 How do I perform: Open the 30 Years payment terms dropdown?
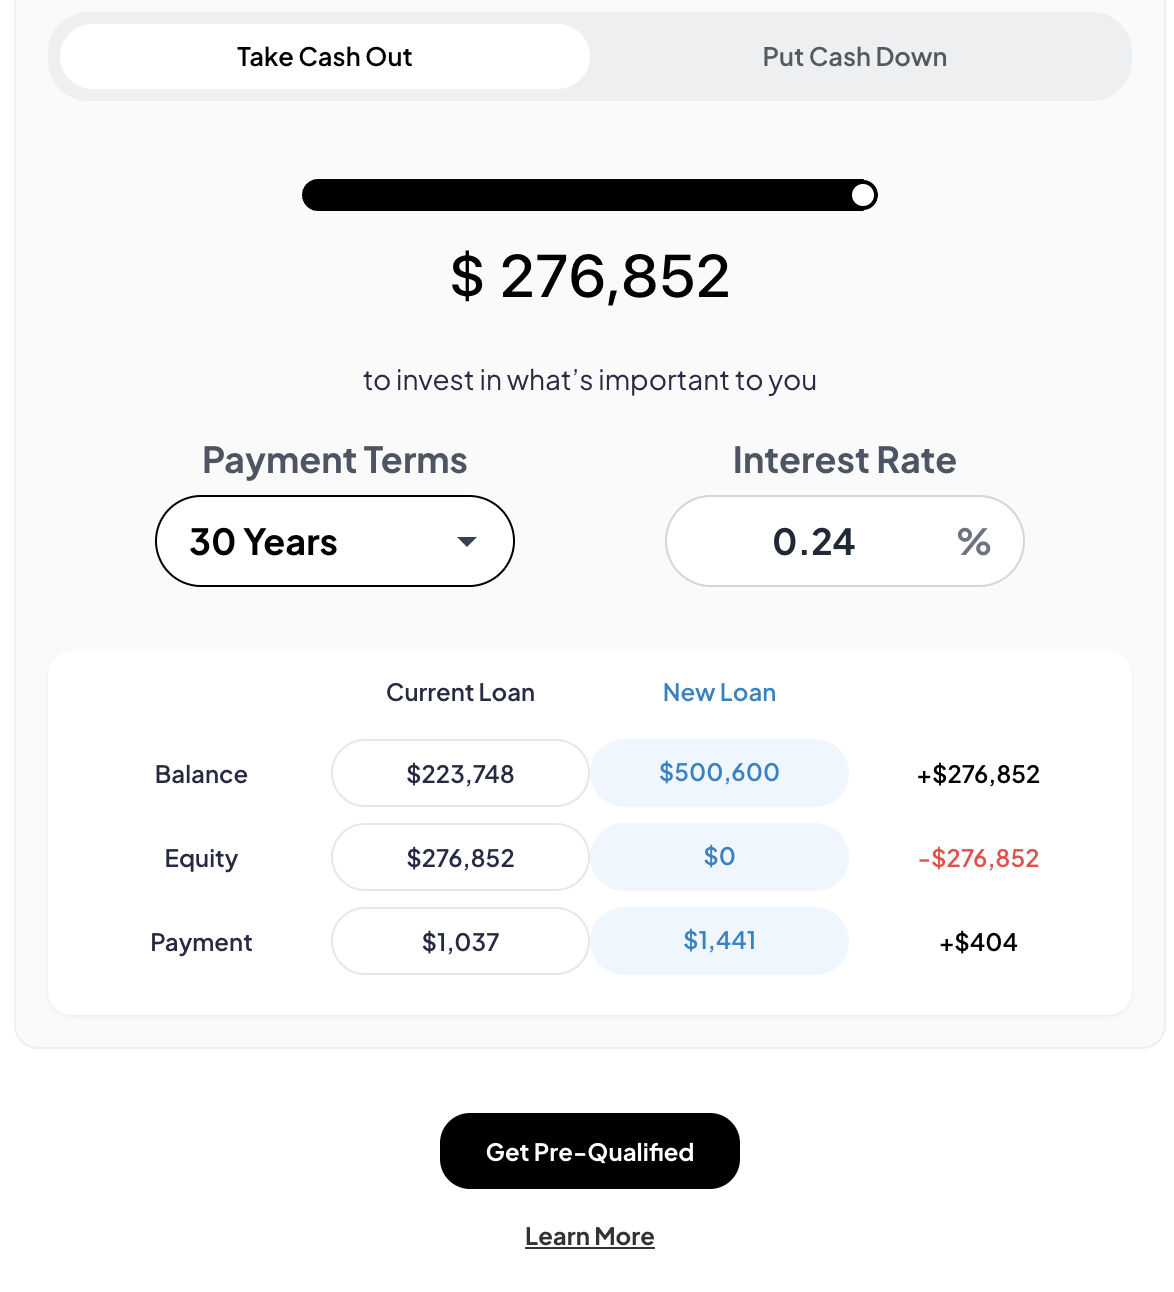335,541
